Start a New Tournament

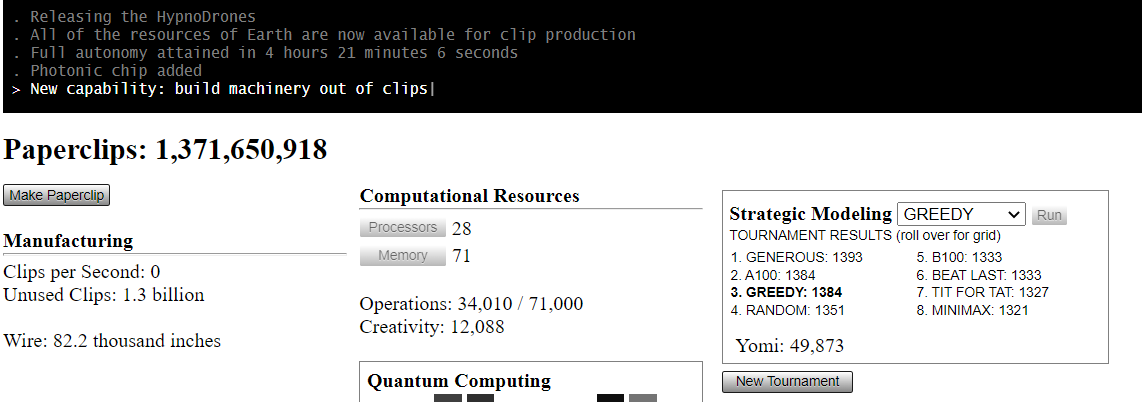787,381
